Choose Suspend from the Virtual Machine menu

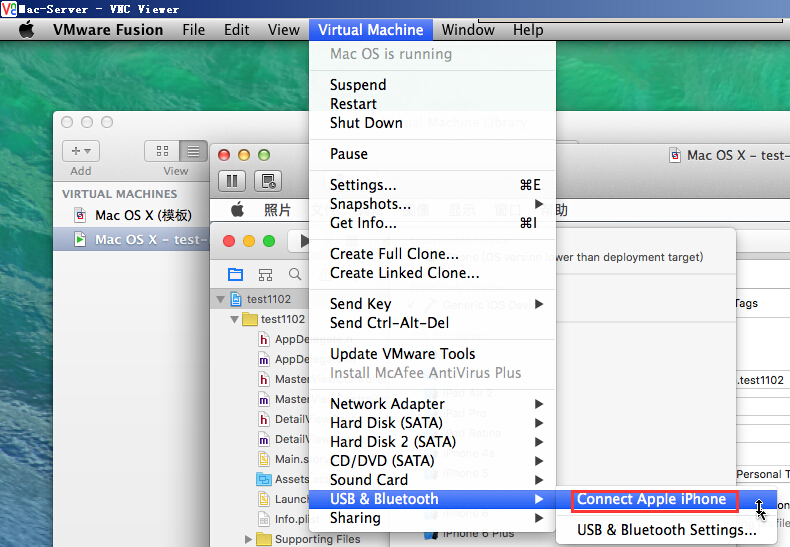coord(432,85)
